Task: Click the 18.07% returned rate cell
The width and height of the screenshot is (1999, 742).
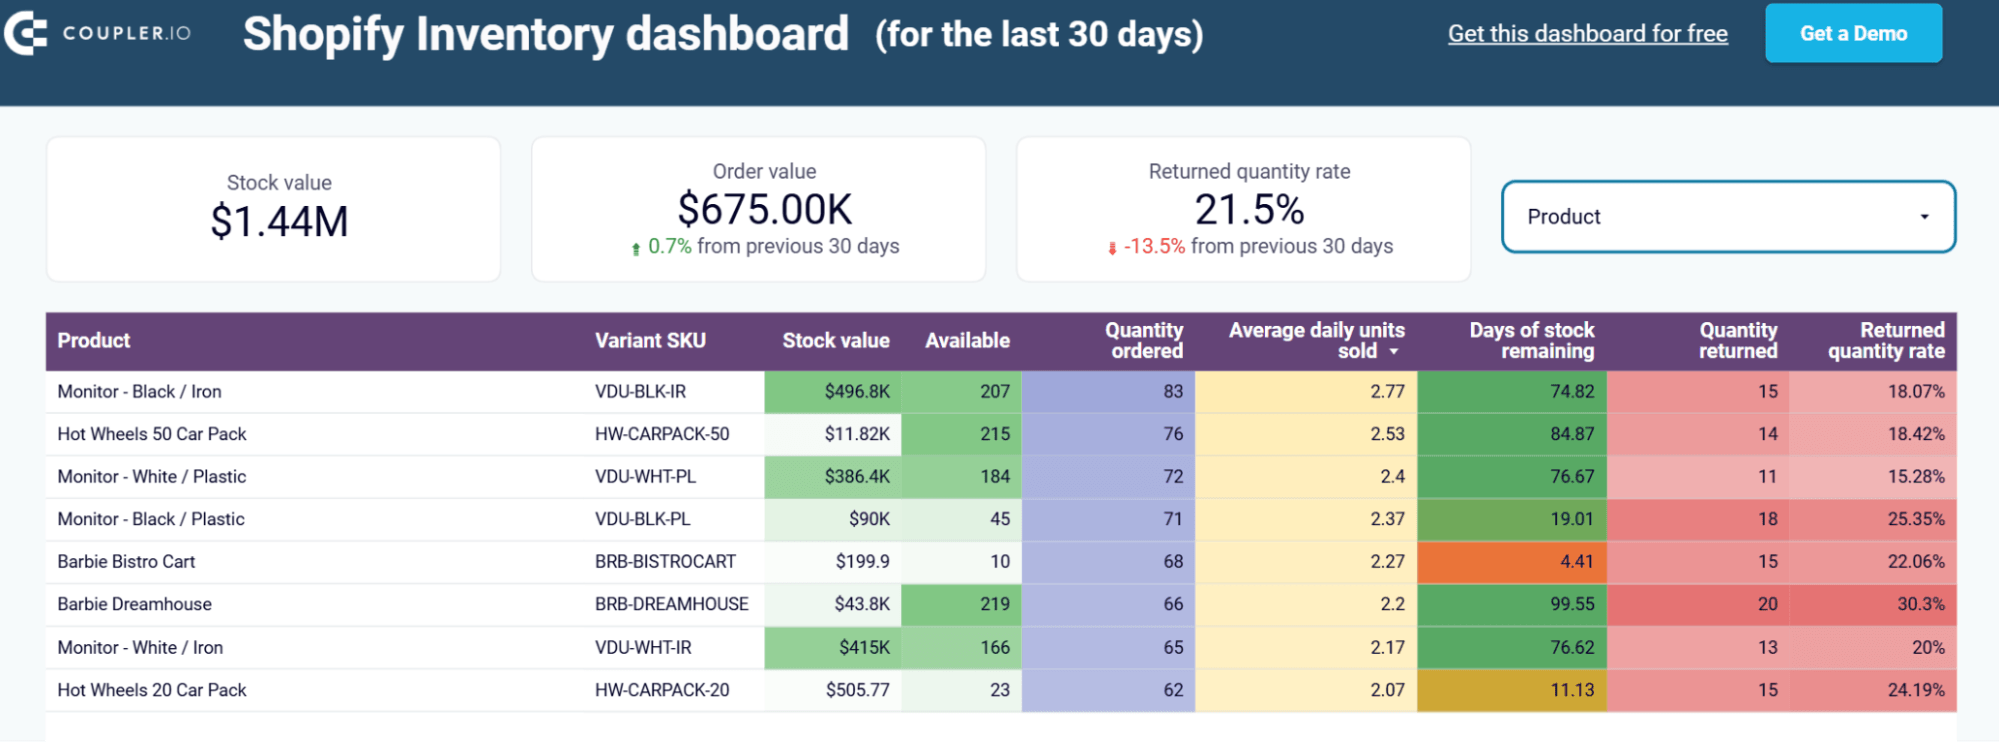Action: tap(1873, 392)
